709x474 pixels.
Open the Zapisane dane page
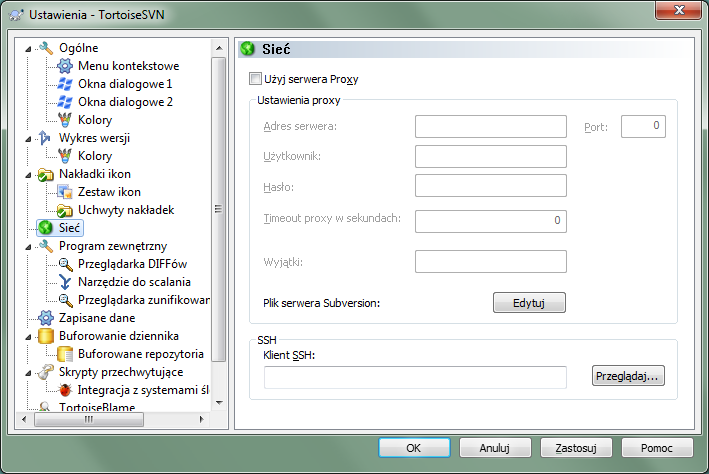tap(97, 318)
